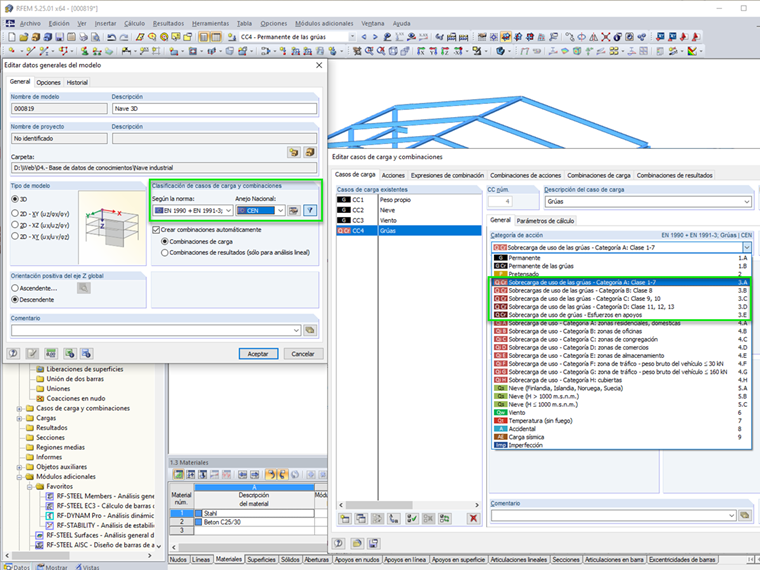
Task: Click the color swatch of Beton C25/30
Action: point(198,522)
